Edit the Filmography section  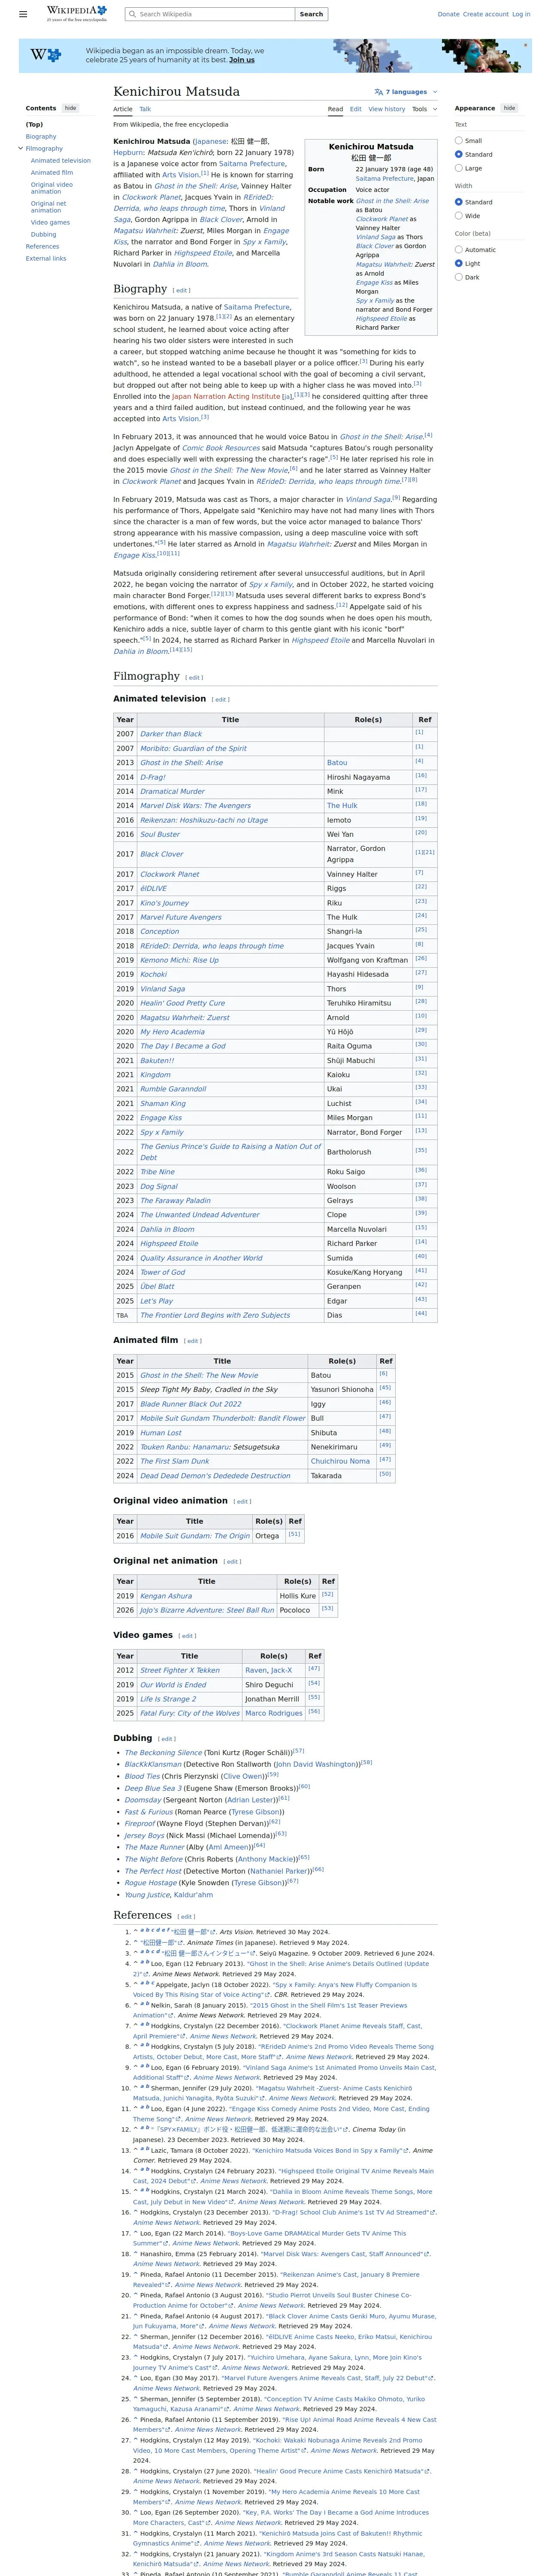(x=194, y=678)
